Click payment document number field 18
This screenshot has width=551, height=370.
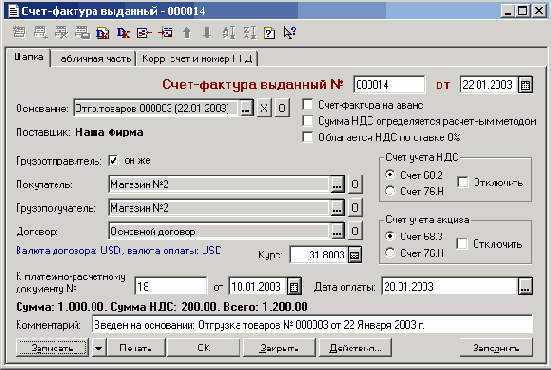pyautogui.click(x=171, y=287)
